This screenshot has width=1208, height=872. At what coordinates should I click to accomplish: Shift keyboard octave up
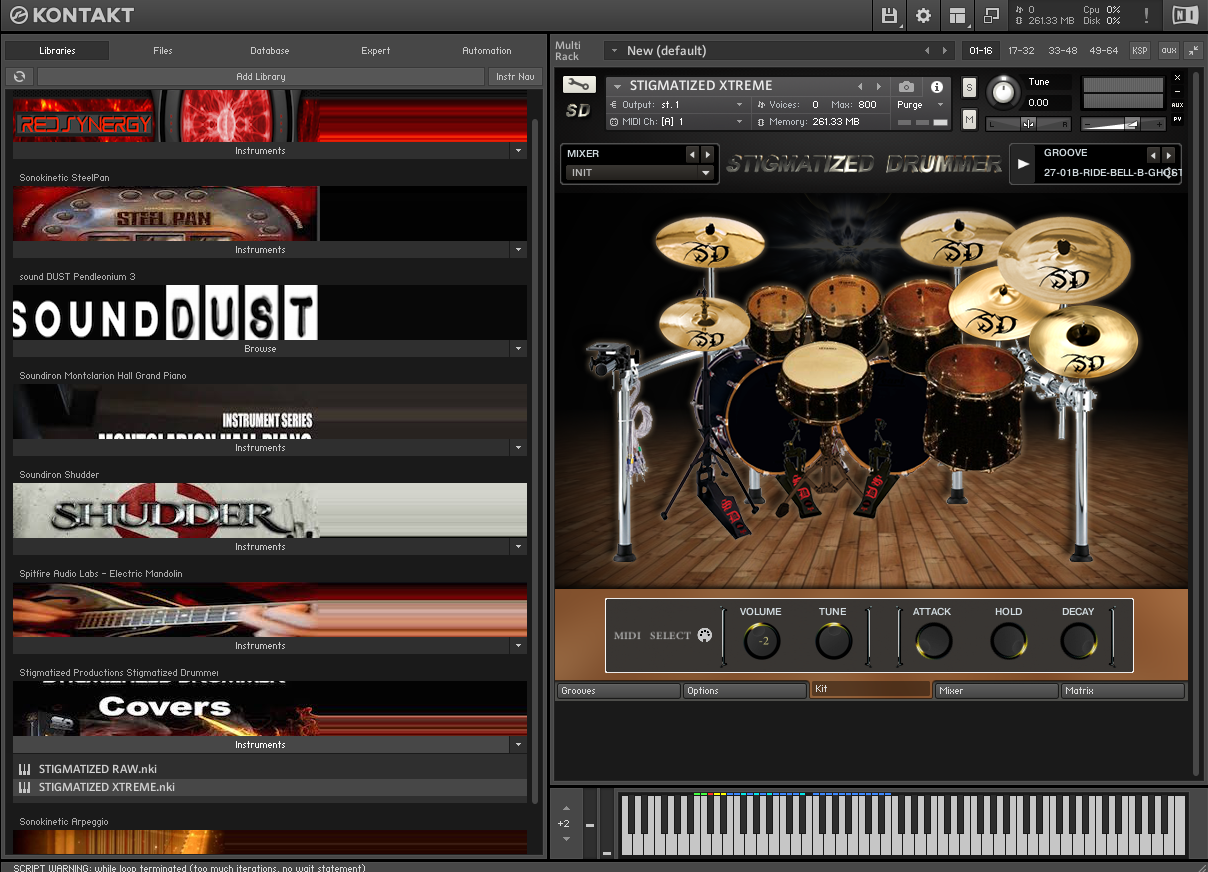coord(566,808)
